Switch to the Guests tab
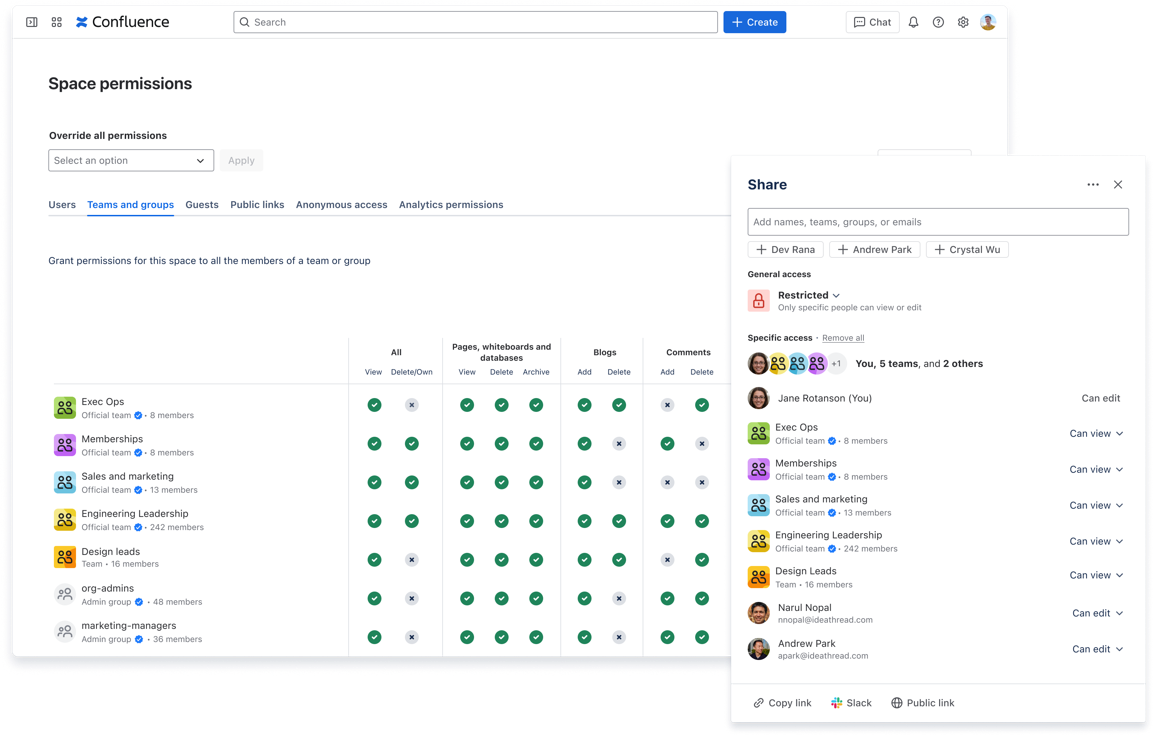This screenshot has width=1154, height=736. 202,205
